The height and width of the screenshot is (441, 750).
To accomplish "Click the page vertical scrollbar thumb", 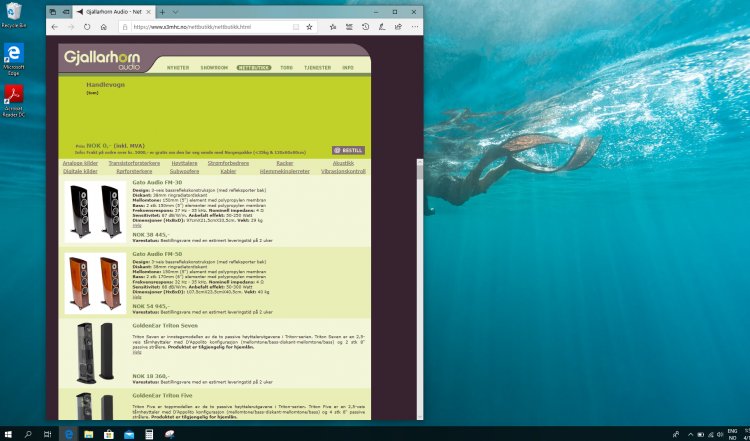I will (420, 171).
